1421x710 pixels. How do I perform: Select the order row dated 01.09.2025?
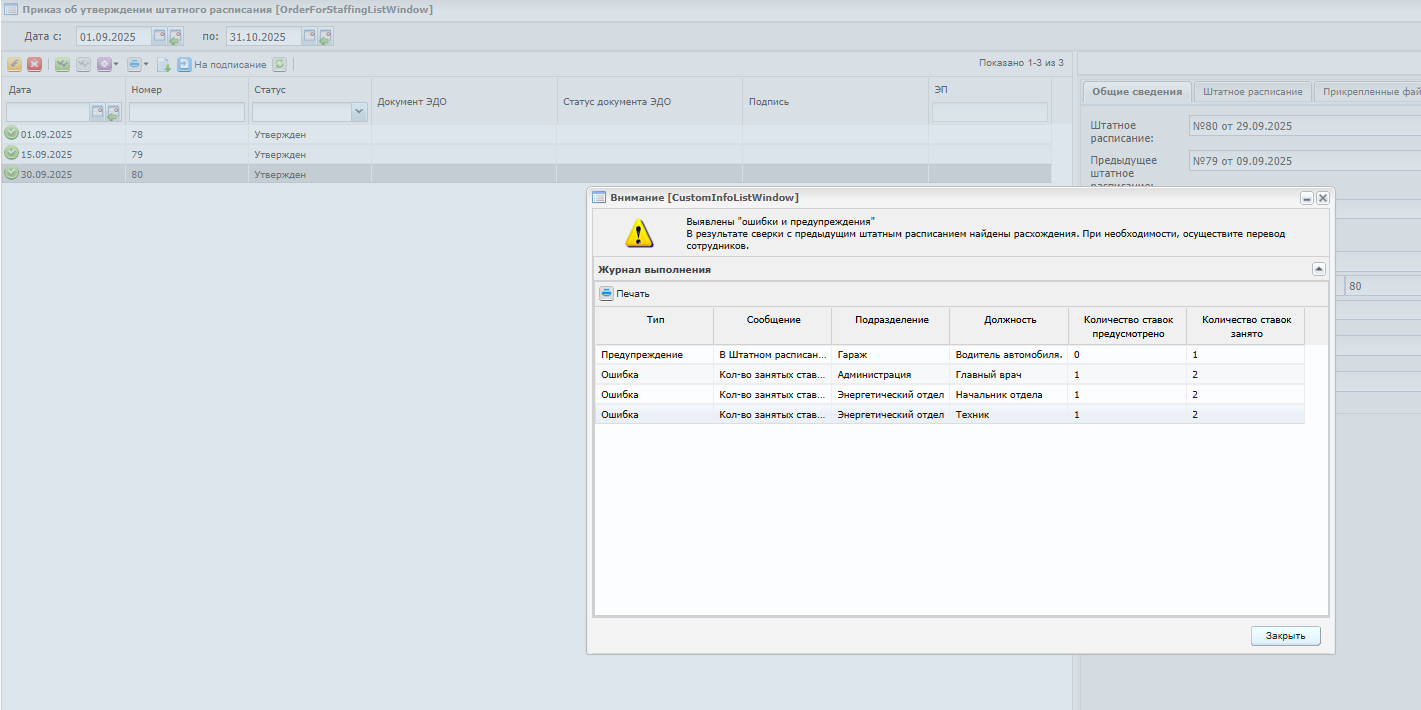pos(526,134)
